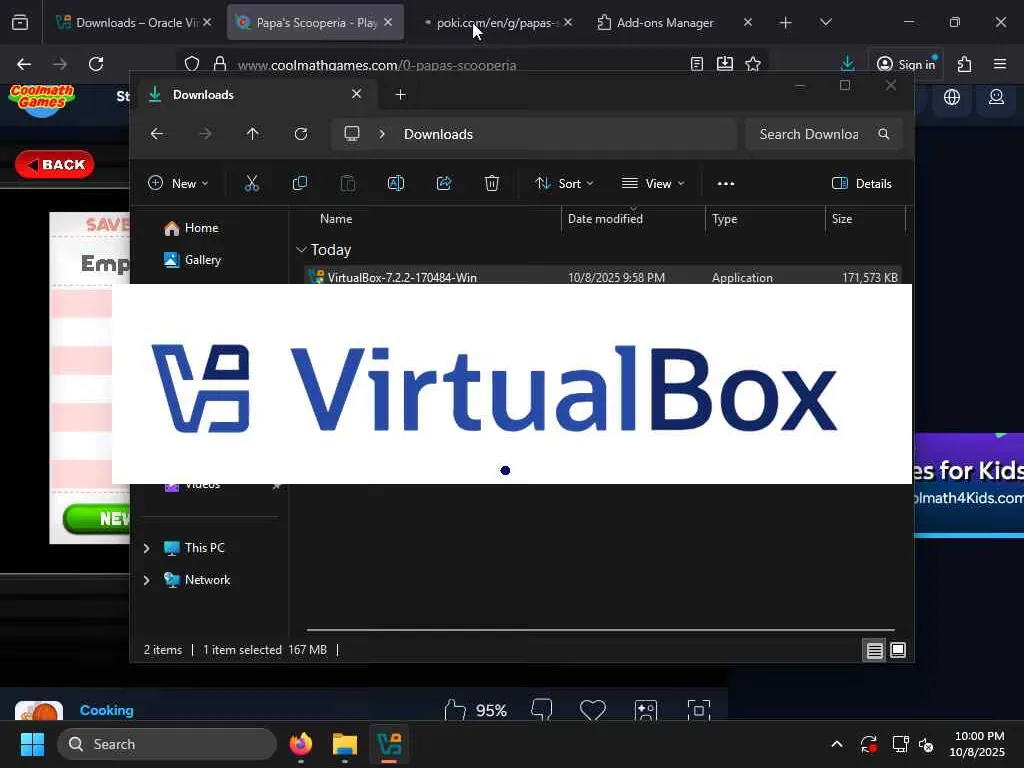Go back in Firefox browser
The height and width of the screenshot is (768, 1024).
coord(24,64)
